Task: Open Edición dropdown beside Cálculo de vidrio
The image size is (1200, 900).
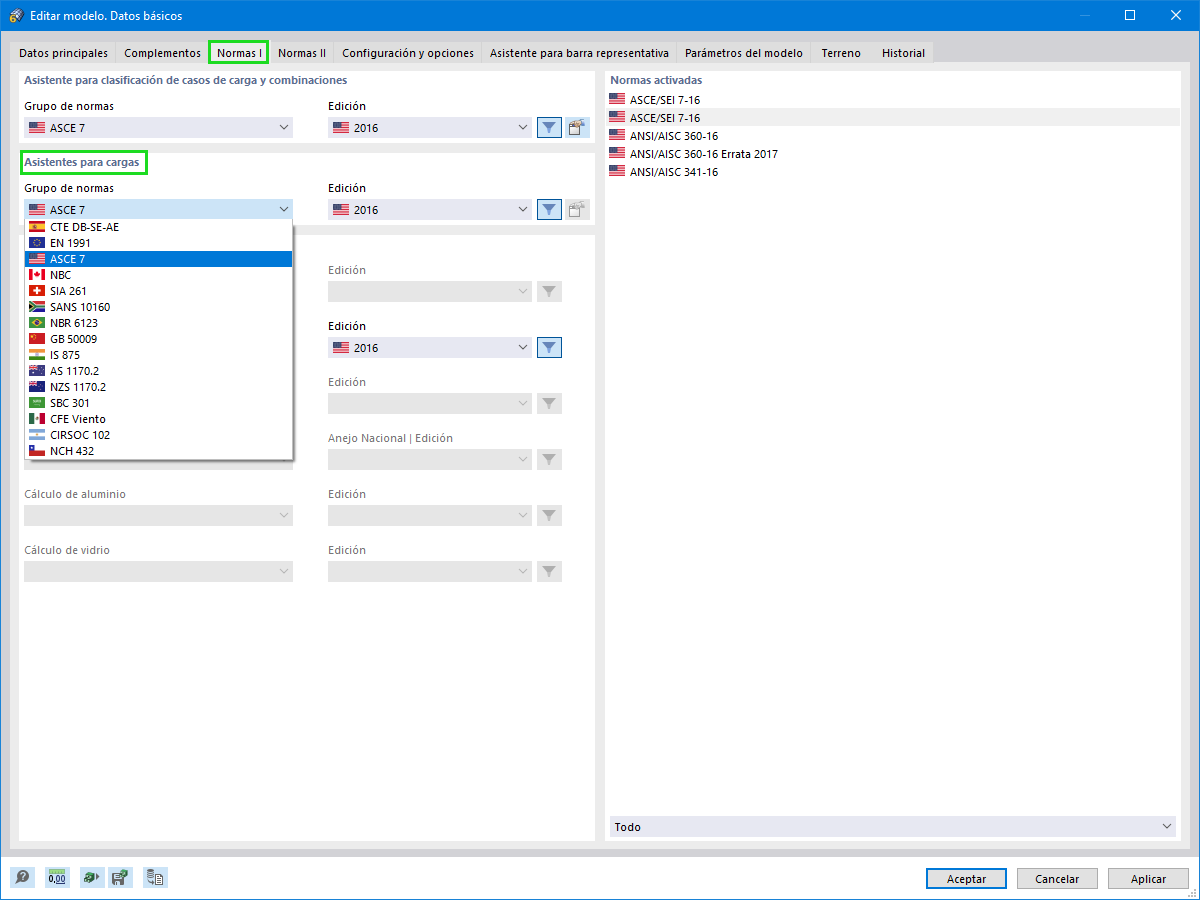Action: click(x=430, y=571)
